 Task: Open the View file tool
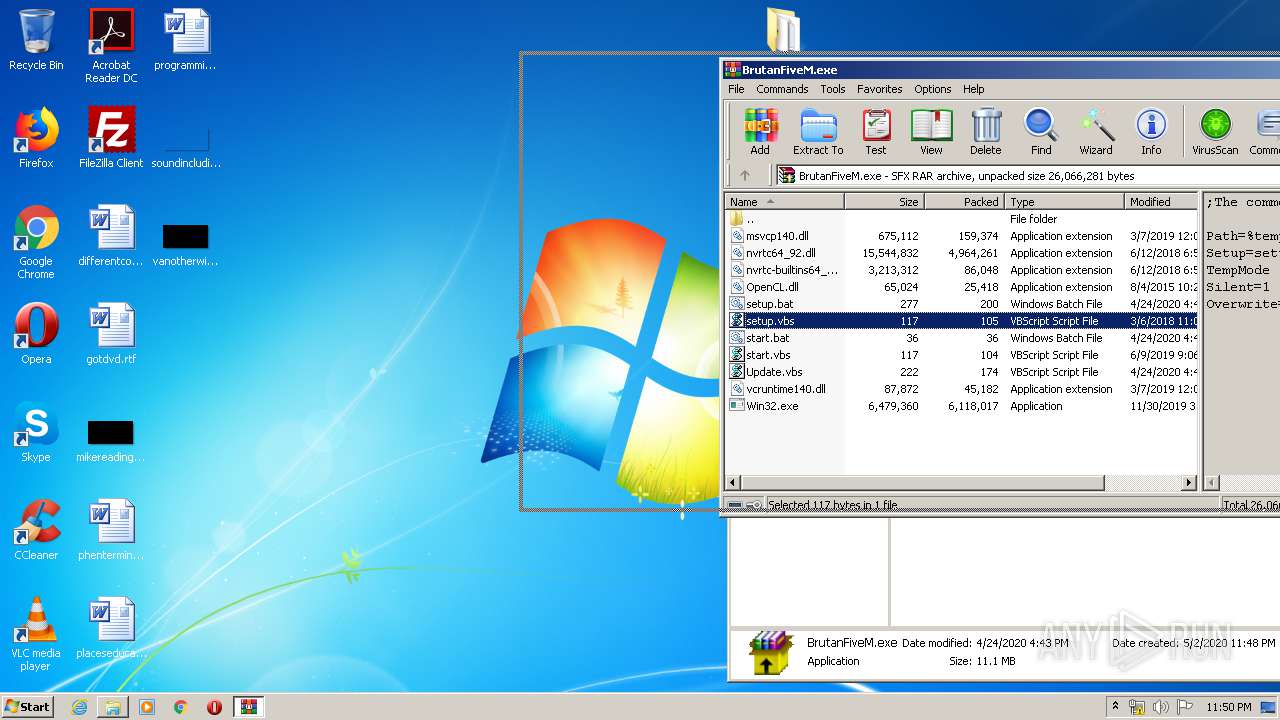(931, 132)
